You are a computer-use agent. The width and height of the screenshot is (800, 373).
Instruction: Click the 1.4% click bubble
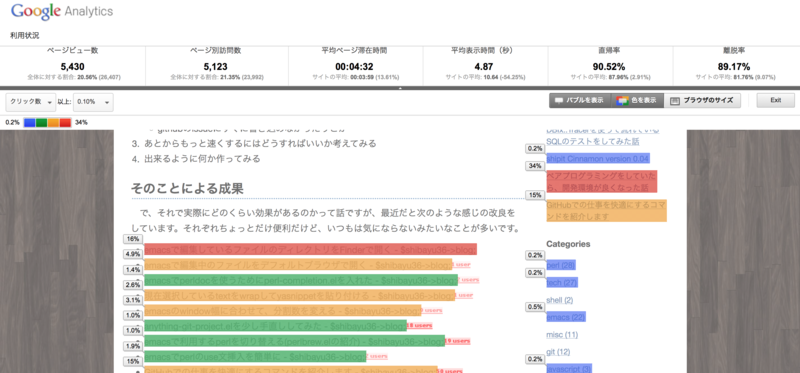pyautogui.click(x=133, y=269)
